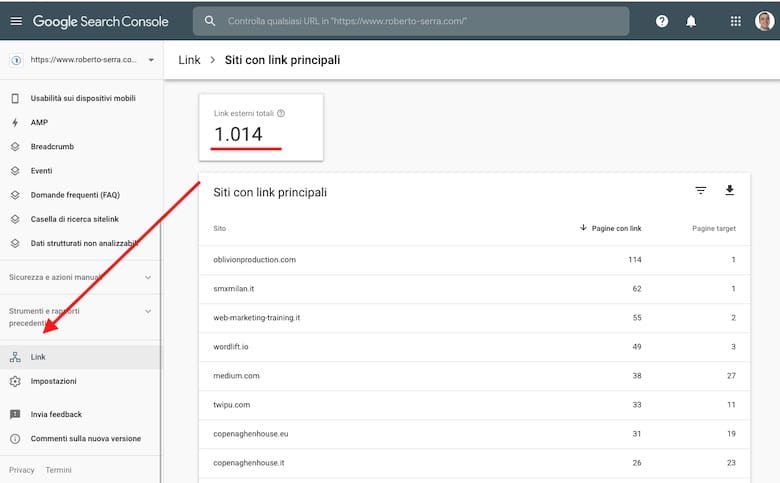The width and height of the screenshot is (780, 483).
Task: Click the Link network icon
Action: click(15, 357)
